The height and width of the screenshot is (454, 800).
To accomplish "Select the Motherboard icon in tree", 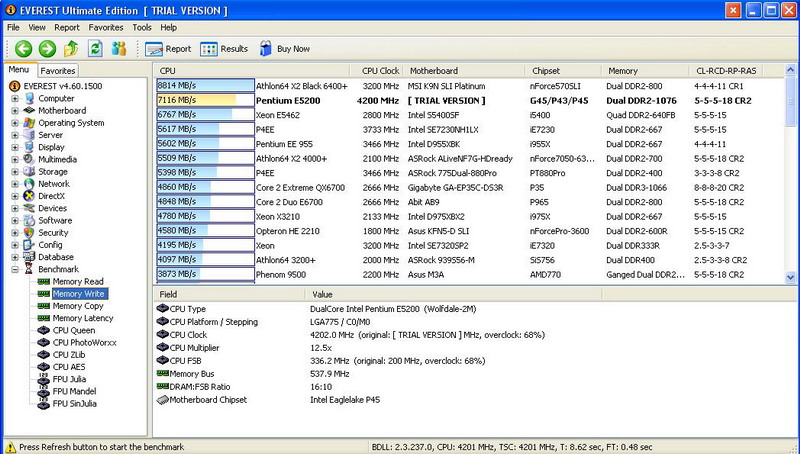I will pos(30,111).
